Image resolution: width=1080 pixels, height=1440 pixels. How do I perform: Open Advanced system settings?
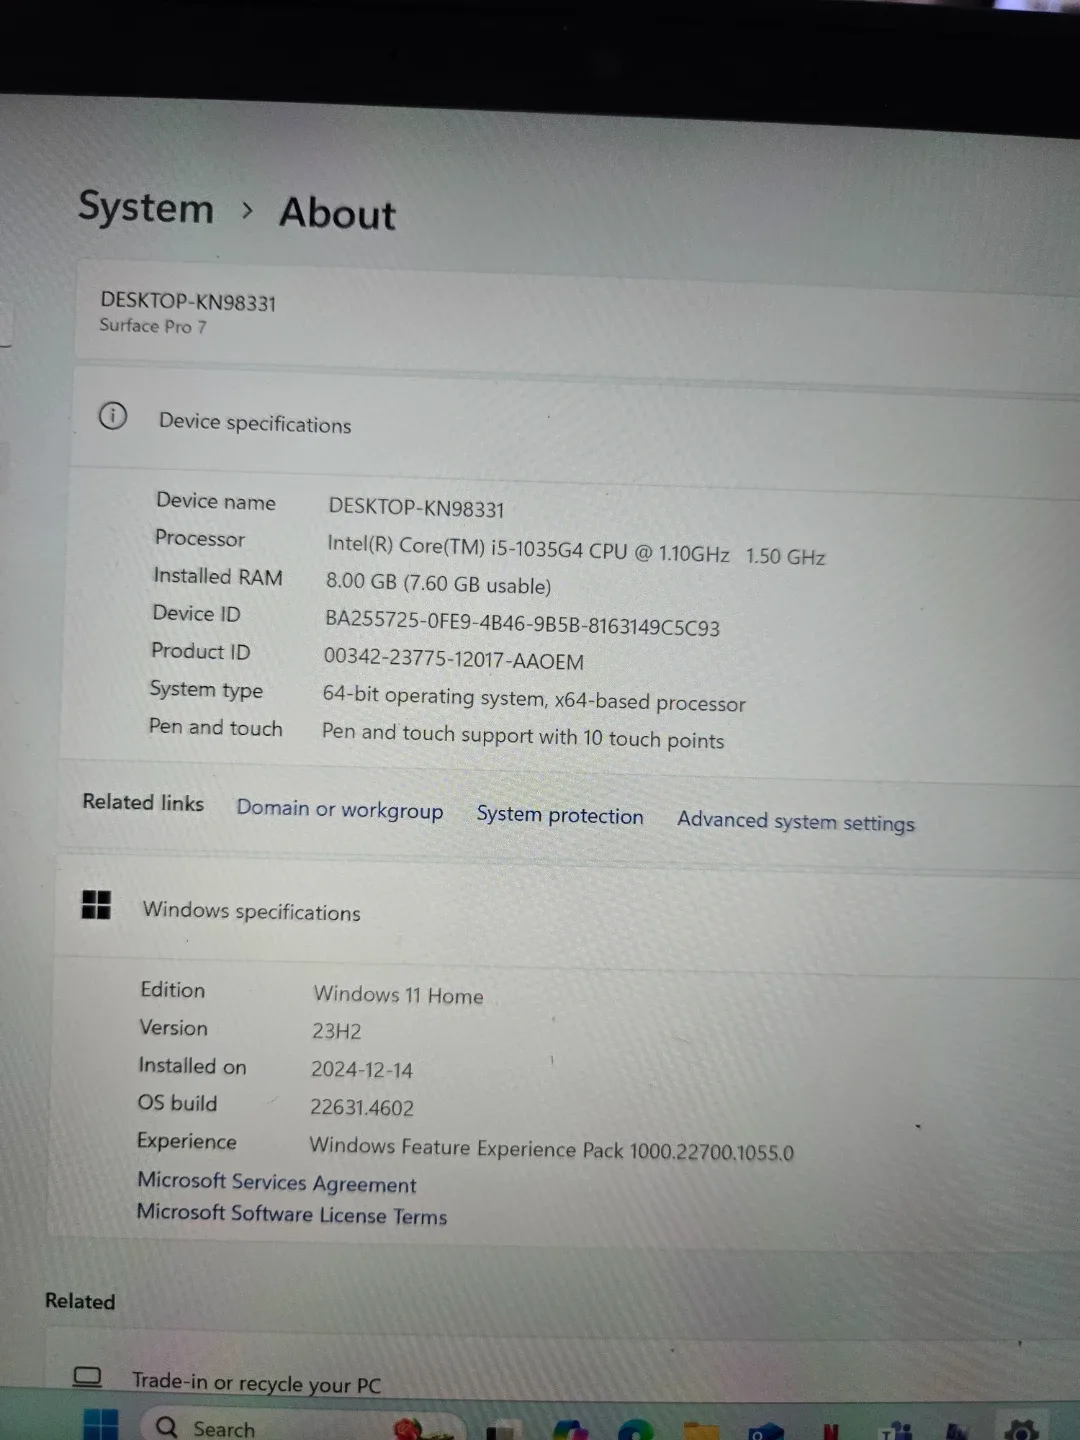(795, 821)
